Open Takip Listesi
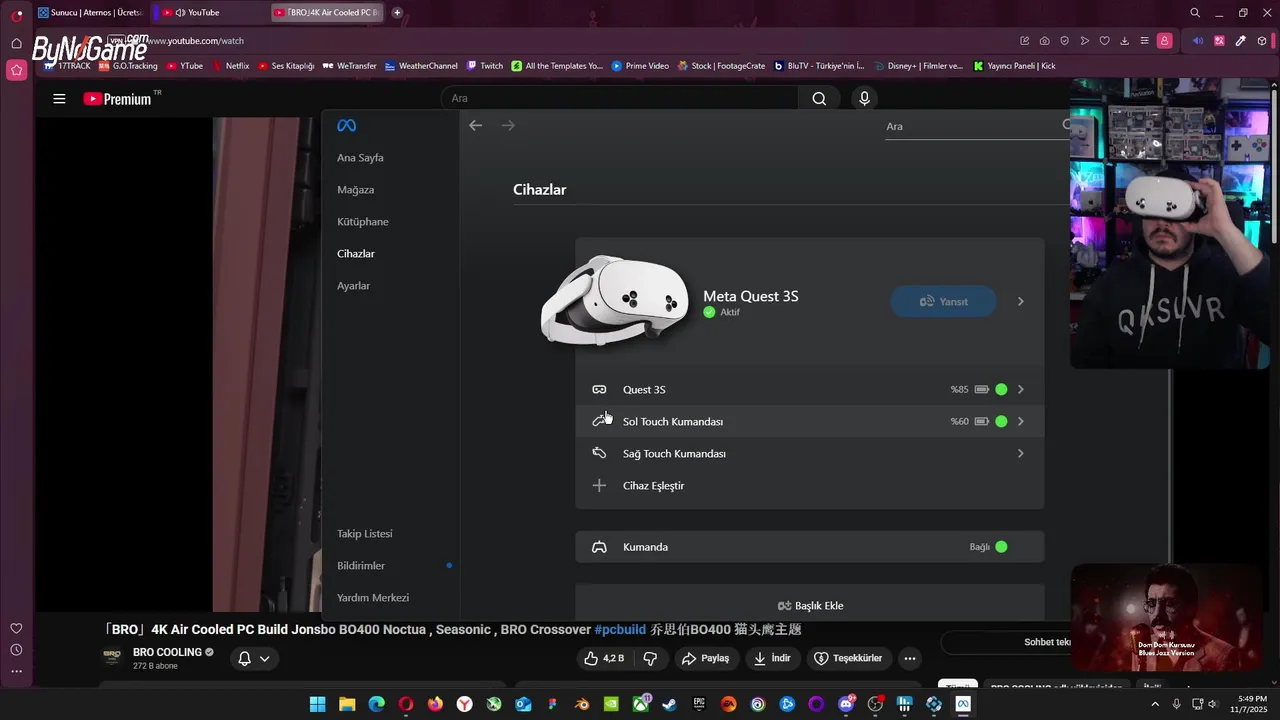 click(x=365, y=534)
